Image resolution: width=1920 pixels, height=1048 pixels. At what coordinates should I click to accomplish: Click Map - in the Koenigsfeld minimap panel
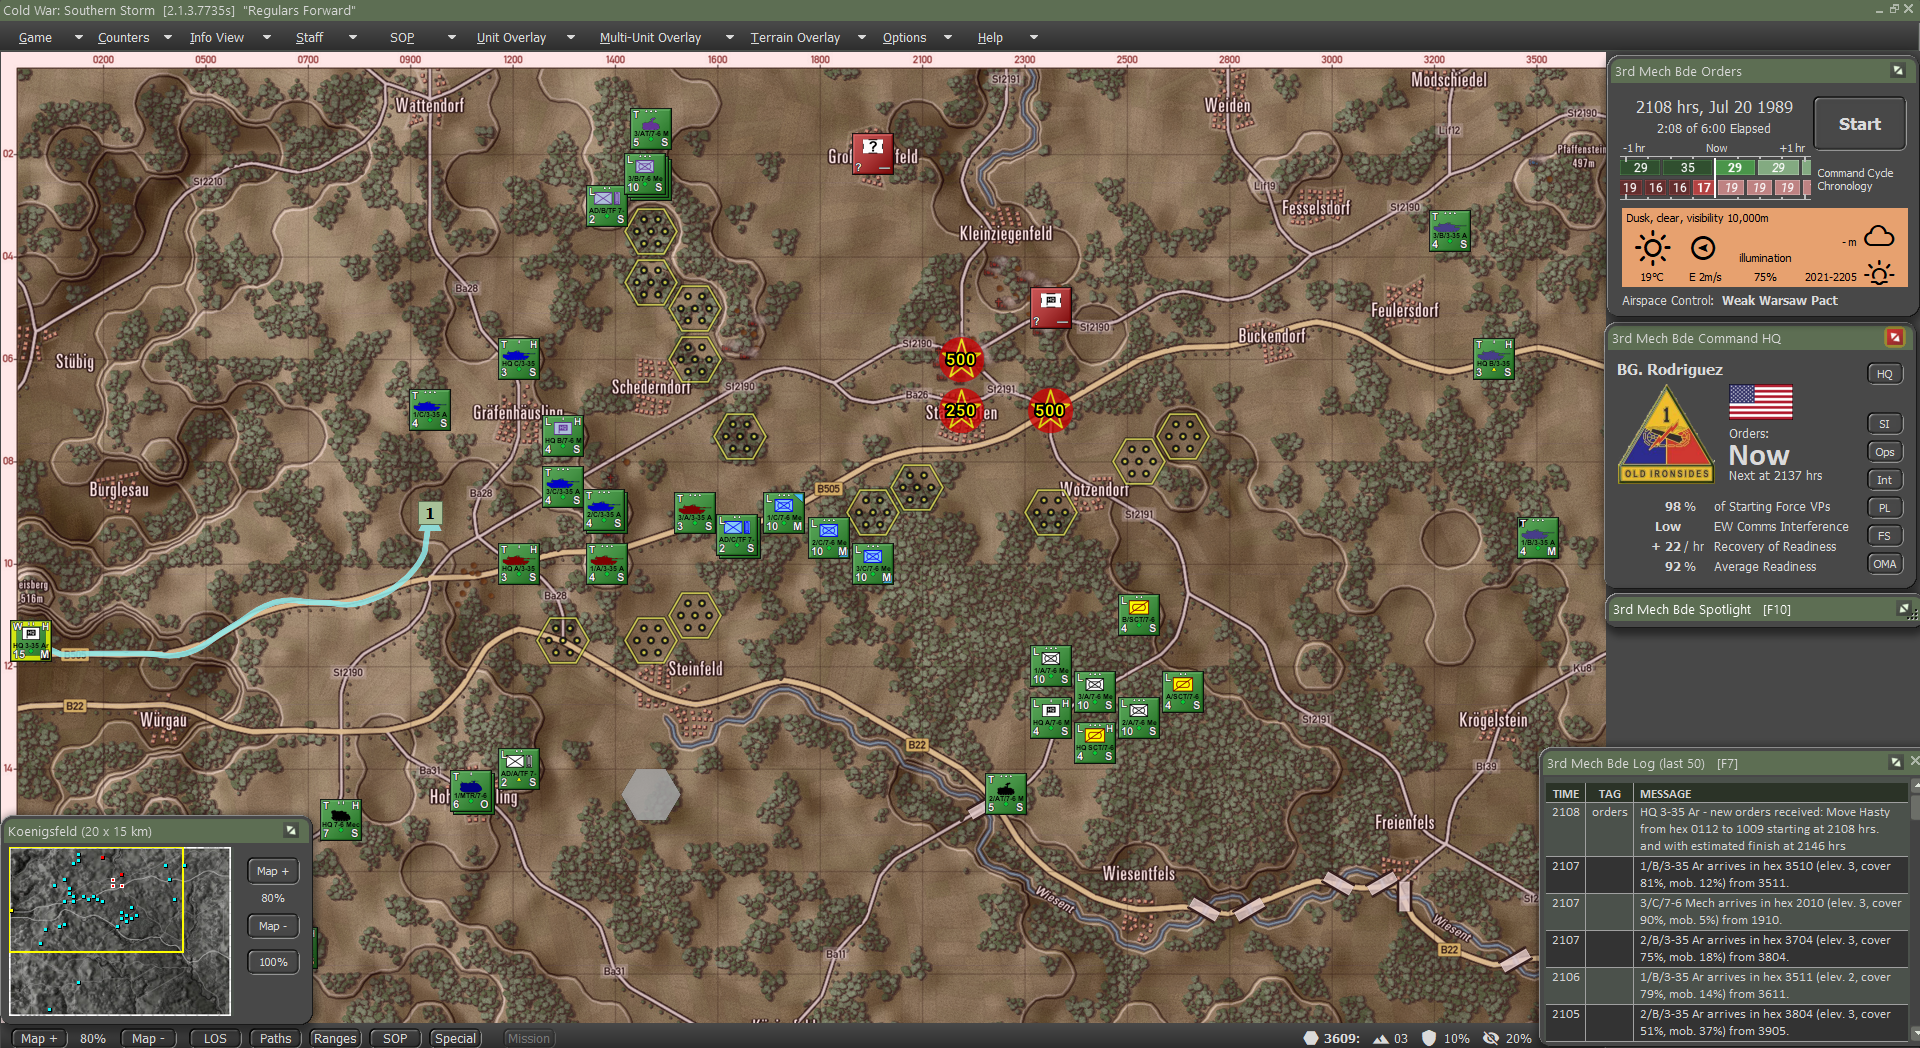click(273, 926)
